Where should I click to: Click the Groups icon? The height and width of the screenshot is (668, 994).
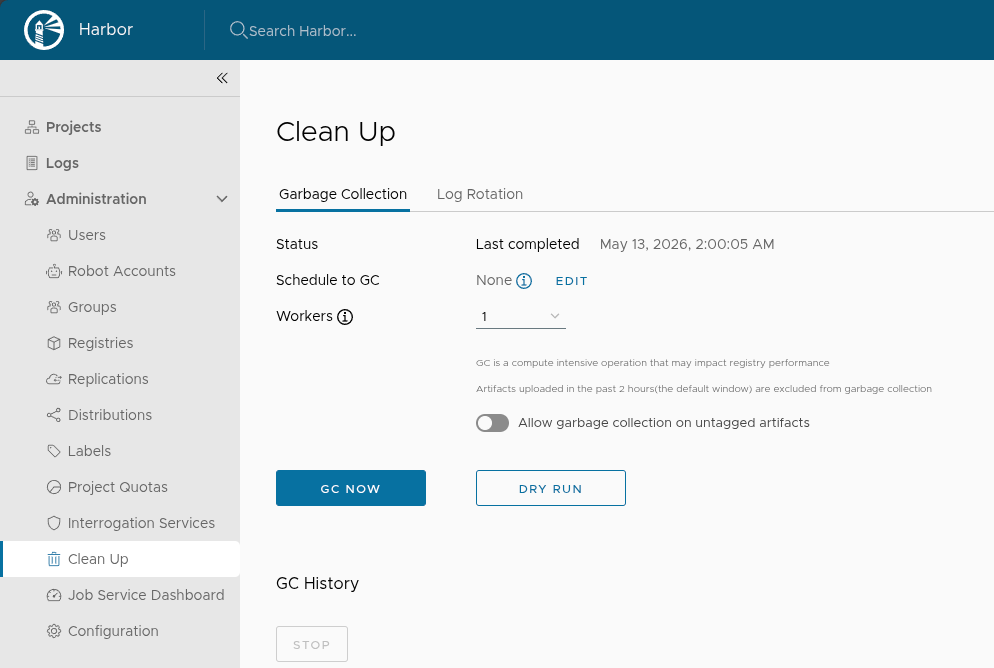[x=54, y=307]
